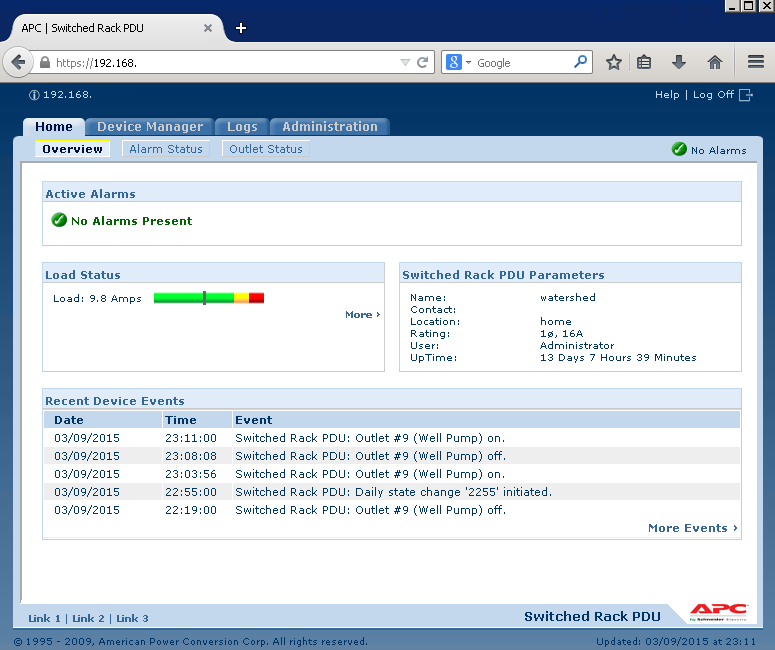Screen dimensions: 775x650
Task: Open the Administration tab
Action: pos(330,127)
